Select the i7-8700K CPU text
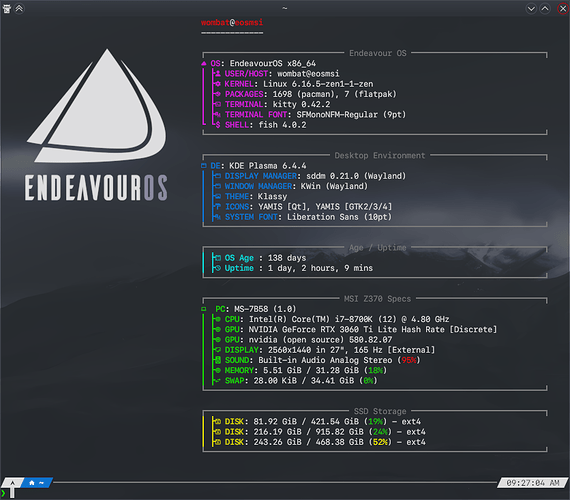 pyautogui.click(x=349, y=319)
